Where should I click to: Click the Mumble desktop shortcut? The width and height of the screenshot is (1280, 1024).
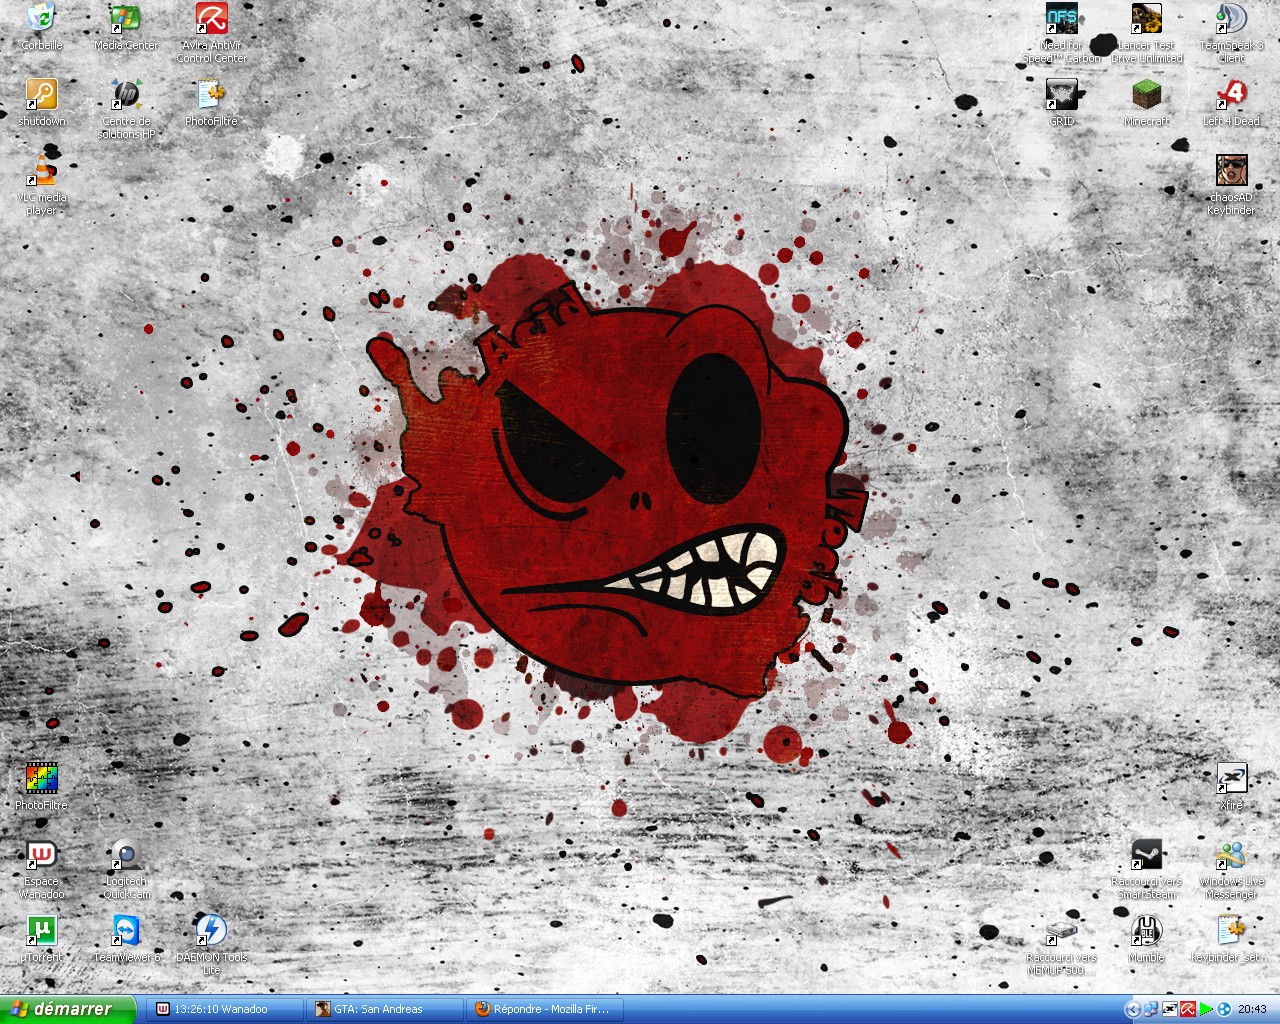click(x=1146, y=931)
